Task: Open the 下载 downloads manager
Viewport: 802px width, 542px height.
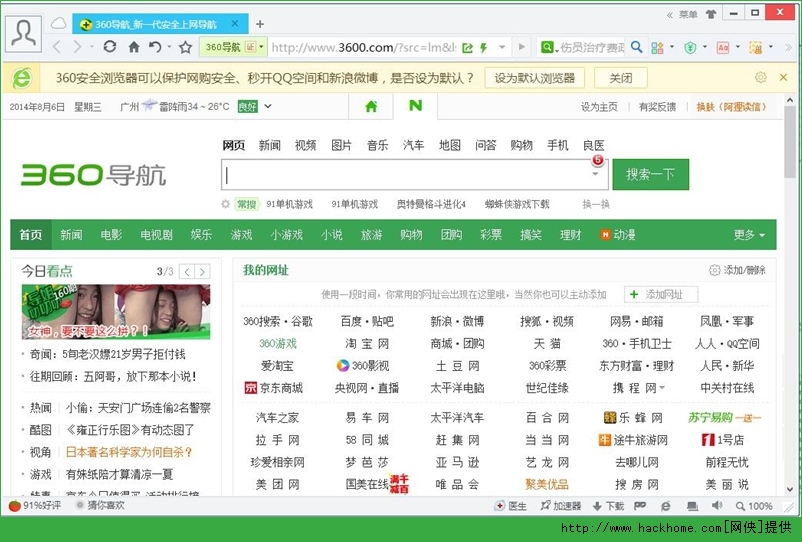Action: point(608,506)
